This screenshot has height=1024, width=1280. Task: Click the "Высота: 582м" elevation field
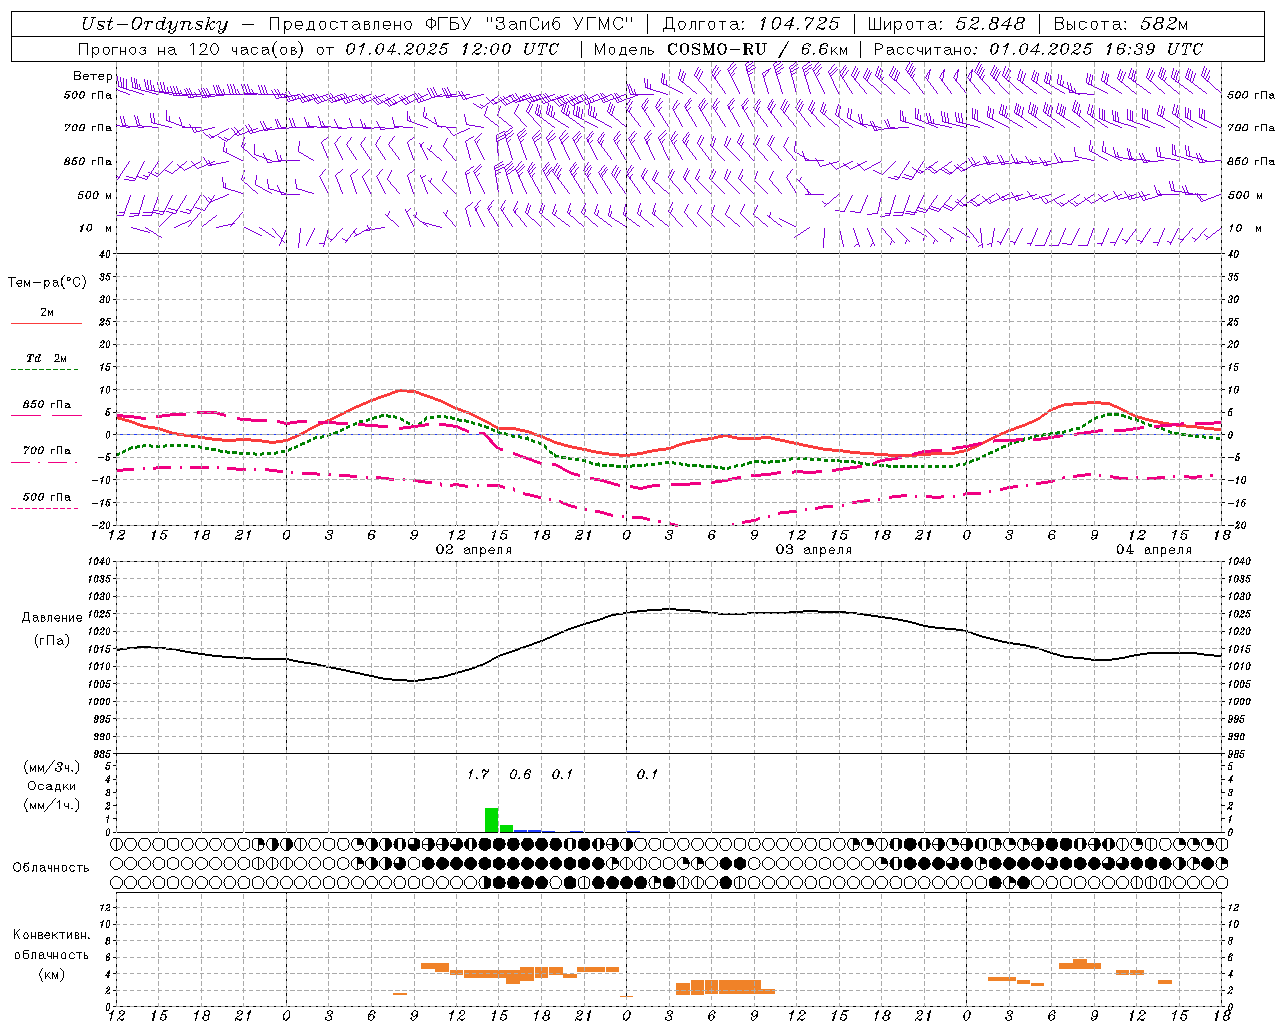[x=1120, y=24]
